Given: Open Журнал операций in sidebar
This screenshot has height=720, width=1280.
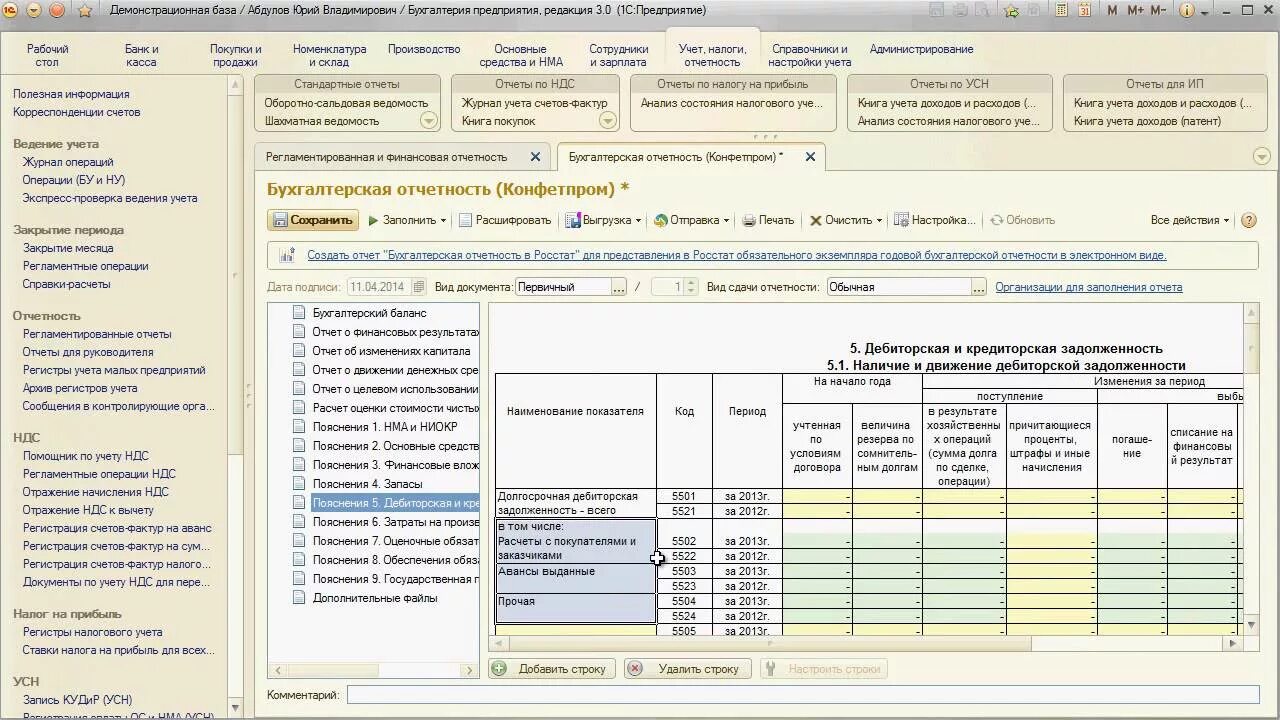Looking at the screenshot, I should pyautogui.click(x=68, y=162).
